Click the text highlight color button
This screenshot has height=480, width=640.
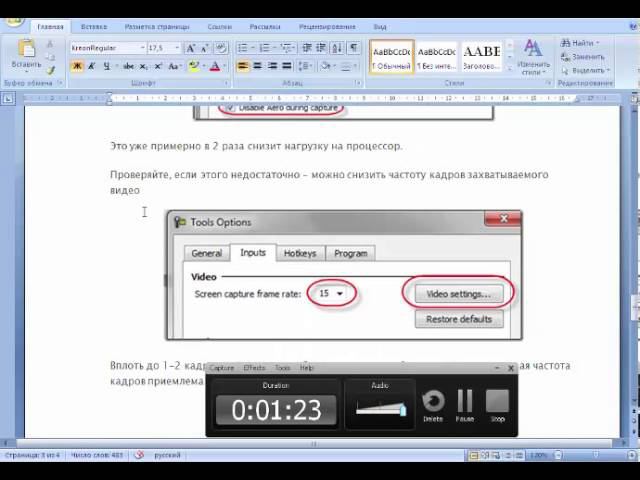click(193, 66)
